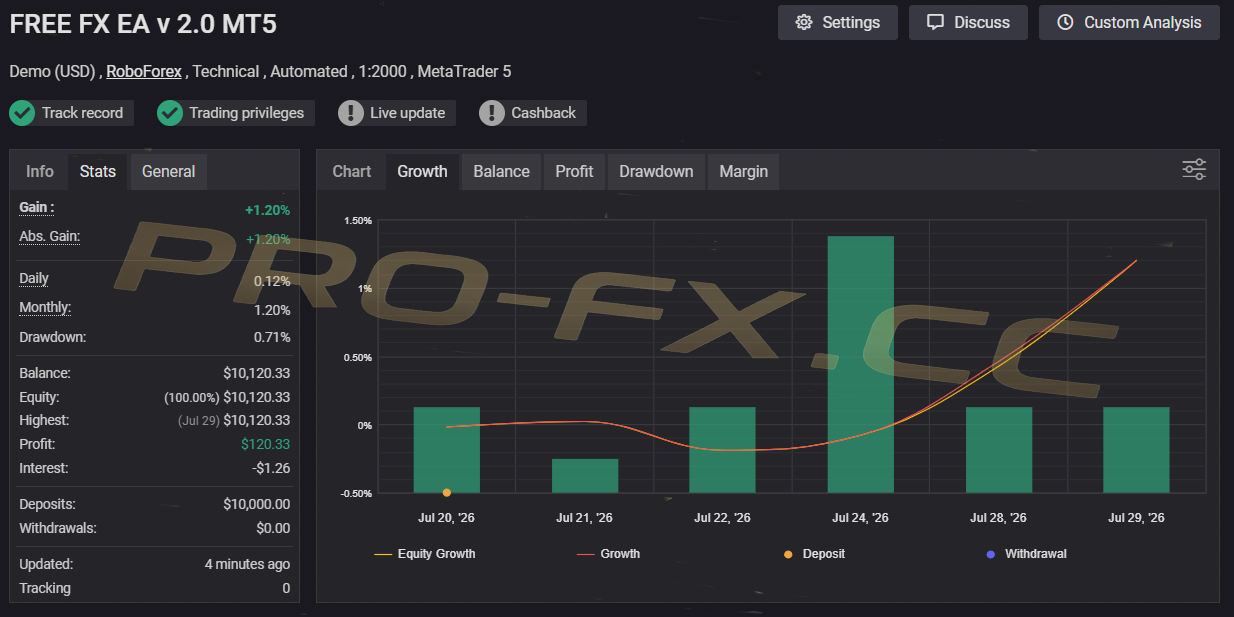Click the Jul 24 green profit bar
Screen dimensions: 1234x617
click(860, 364)
